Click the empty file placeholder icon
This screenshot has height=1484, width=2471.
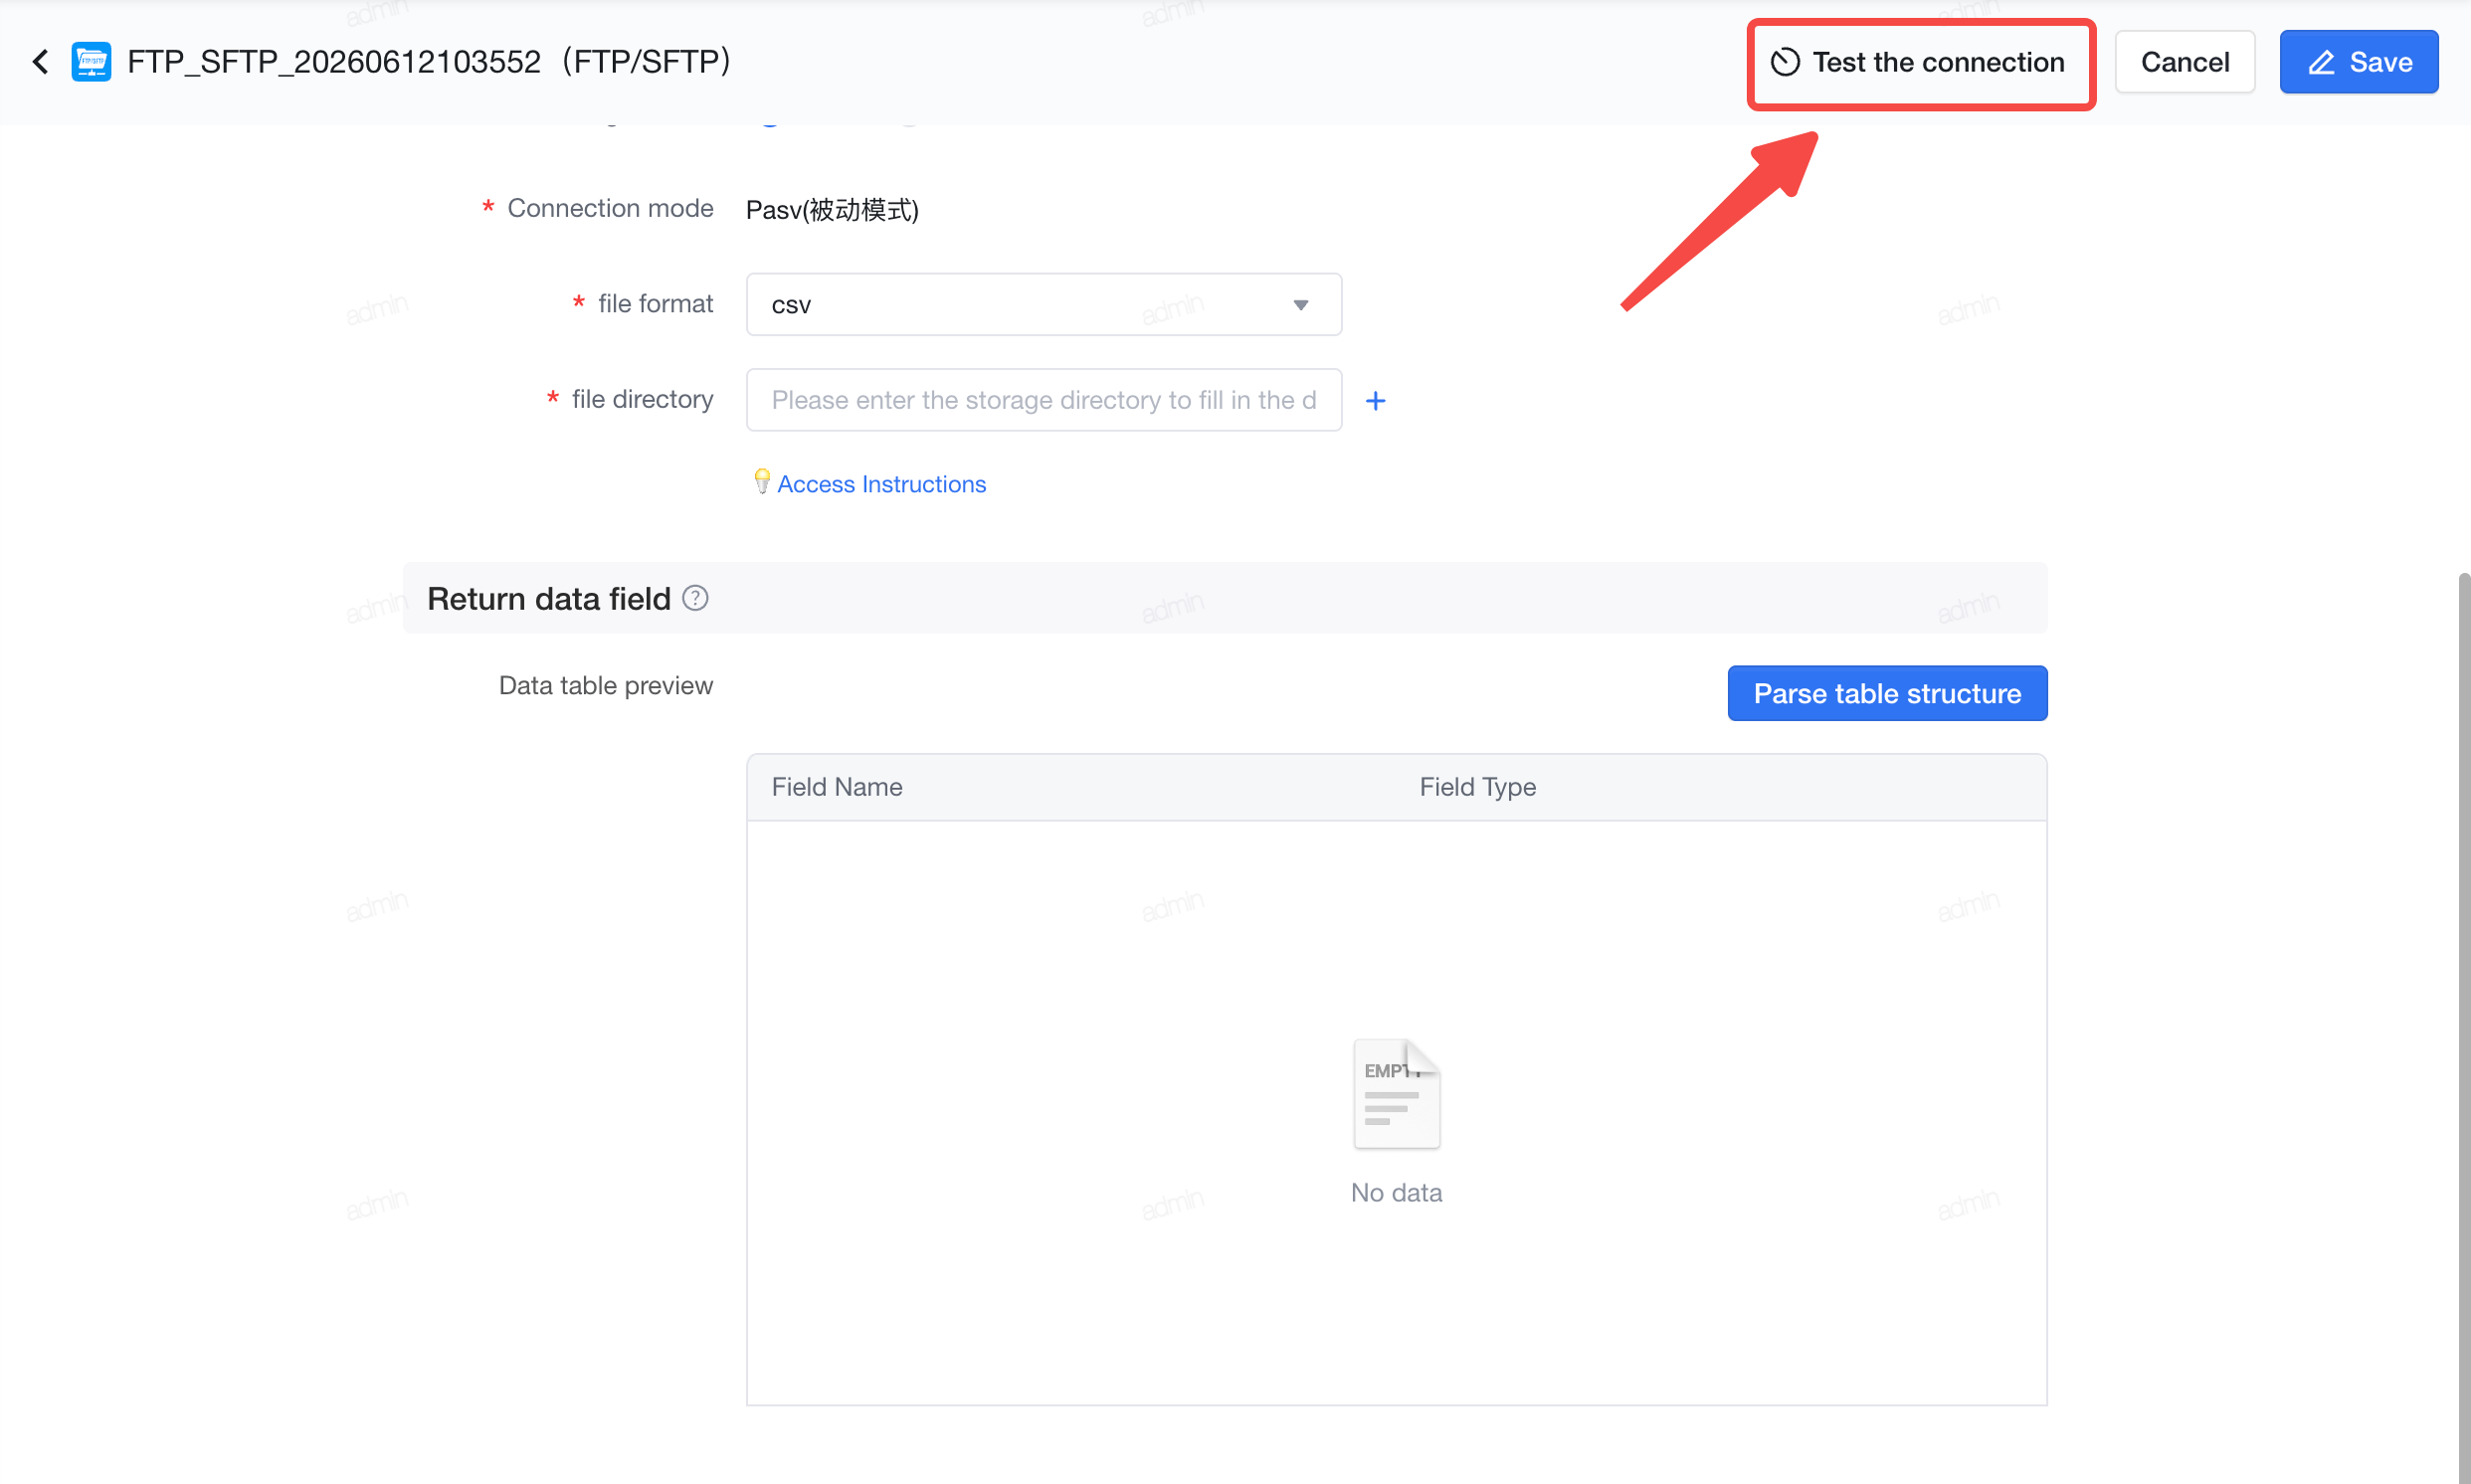tap(1396, 1093)
